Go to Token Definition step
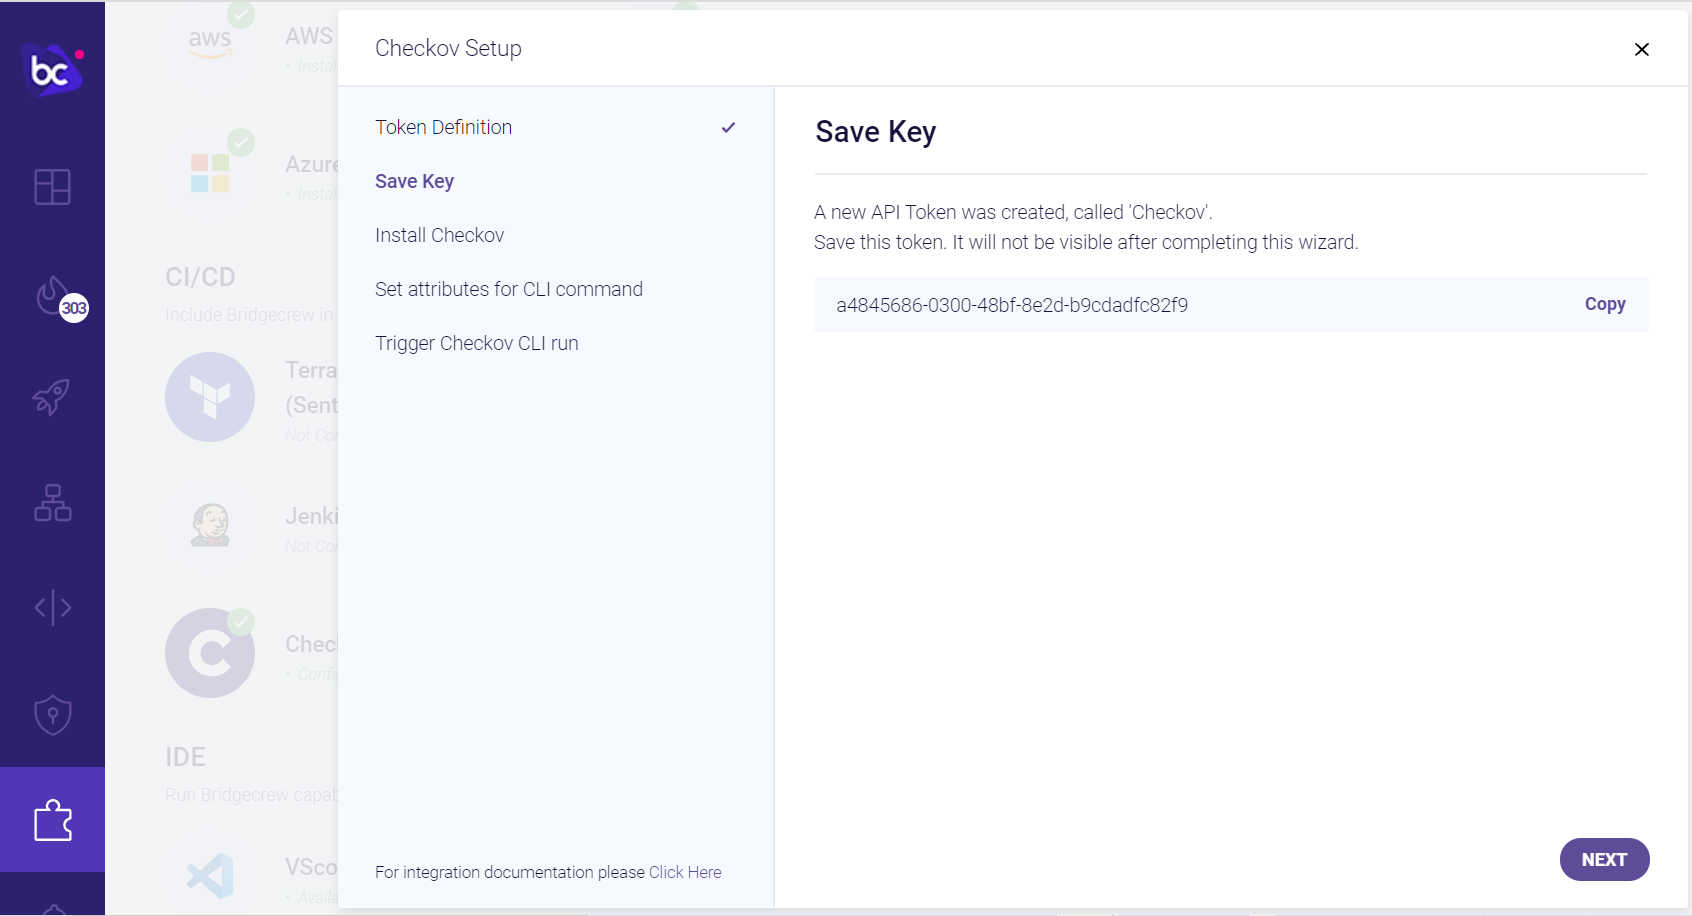Image resolution: width=1692 pixels, height=916 pixels. (443, 127)
